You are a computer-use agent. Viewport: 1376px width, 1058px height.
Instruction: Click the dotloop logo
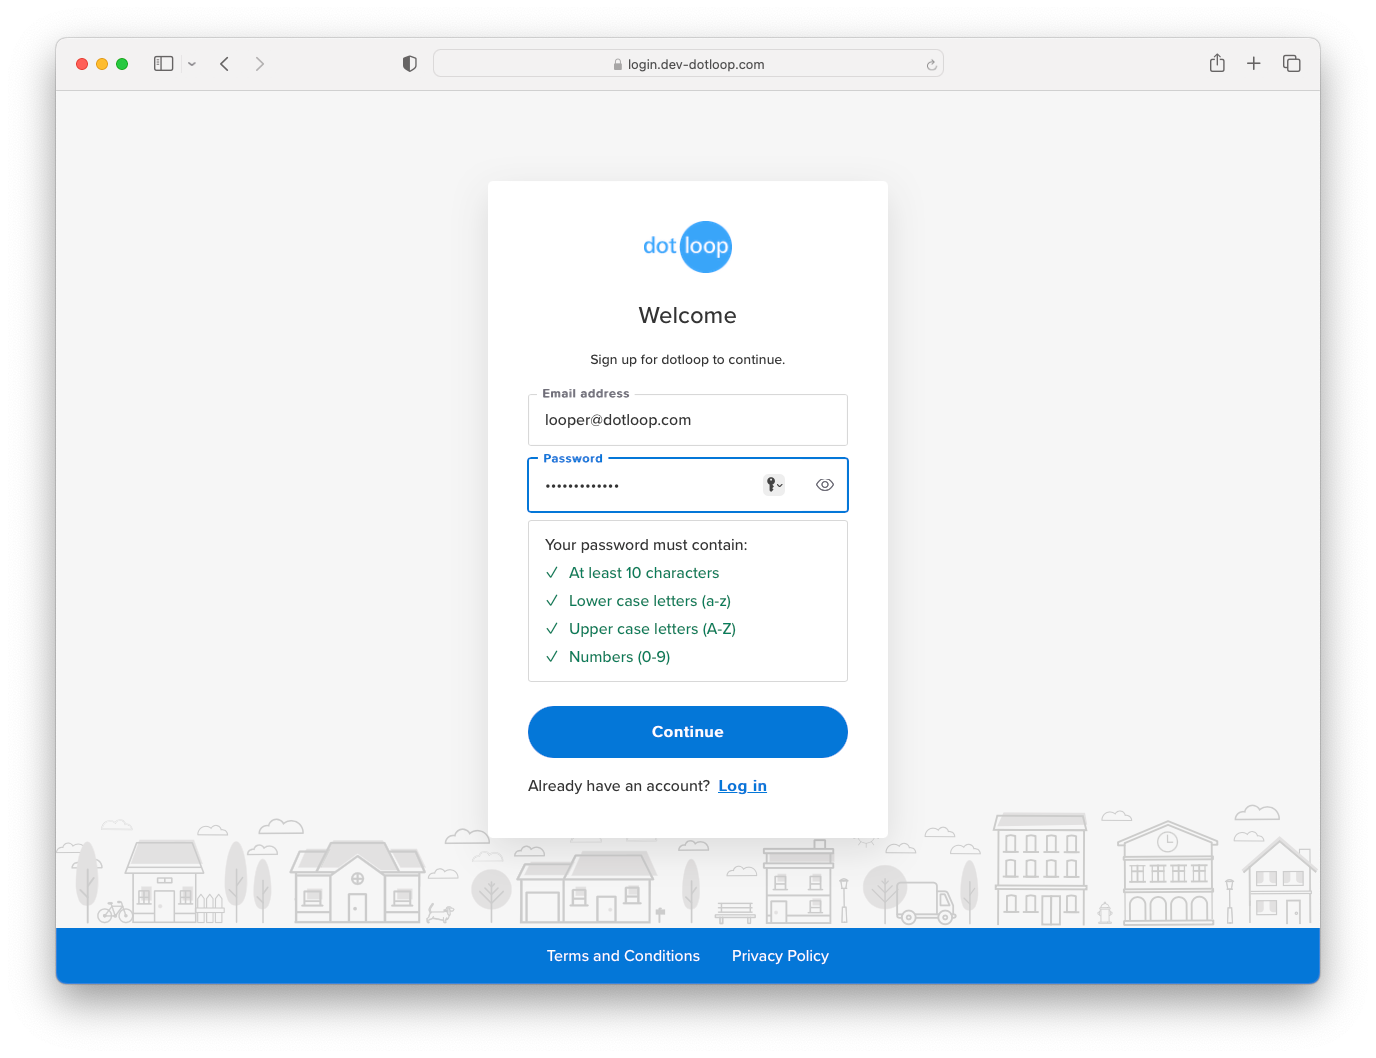tap(687, 246)
